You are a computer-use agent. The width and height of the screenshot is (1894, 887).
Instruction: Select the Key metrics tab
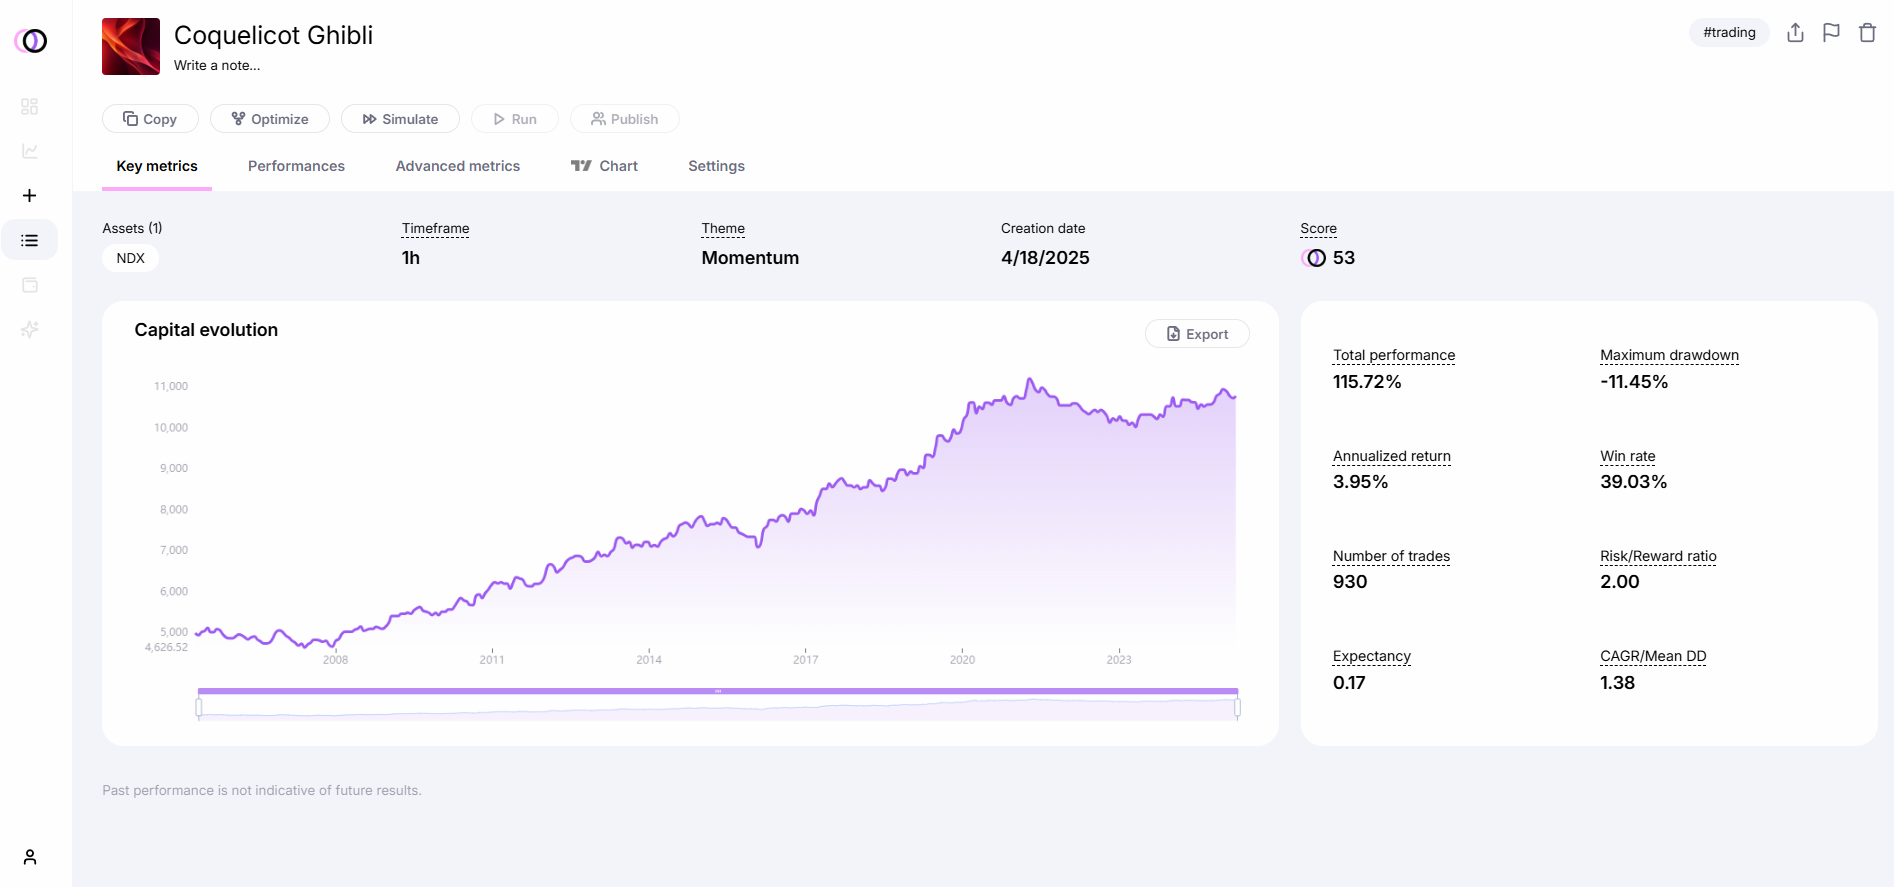pyautogui.click(x=157, y=166)
